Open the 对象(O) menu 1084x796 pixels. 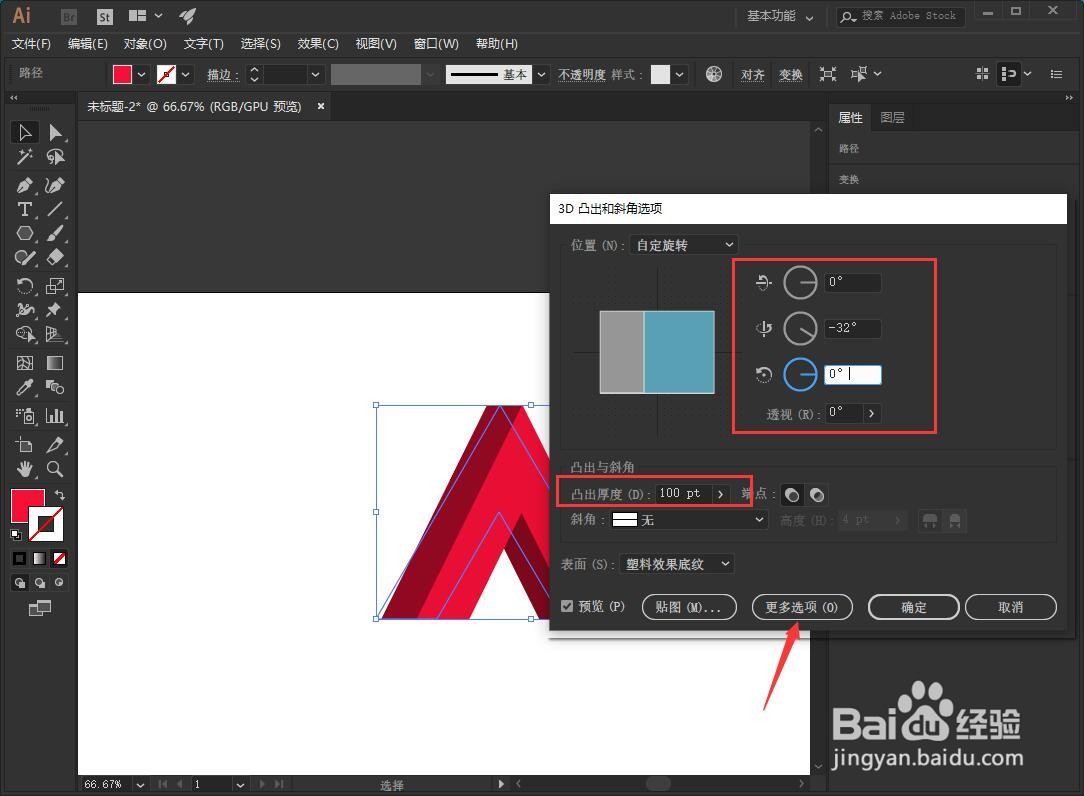pos(145,44)
